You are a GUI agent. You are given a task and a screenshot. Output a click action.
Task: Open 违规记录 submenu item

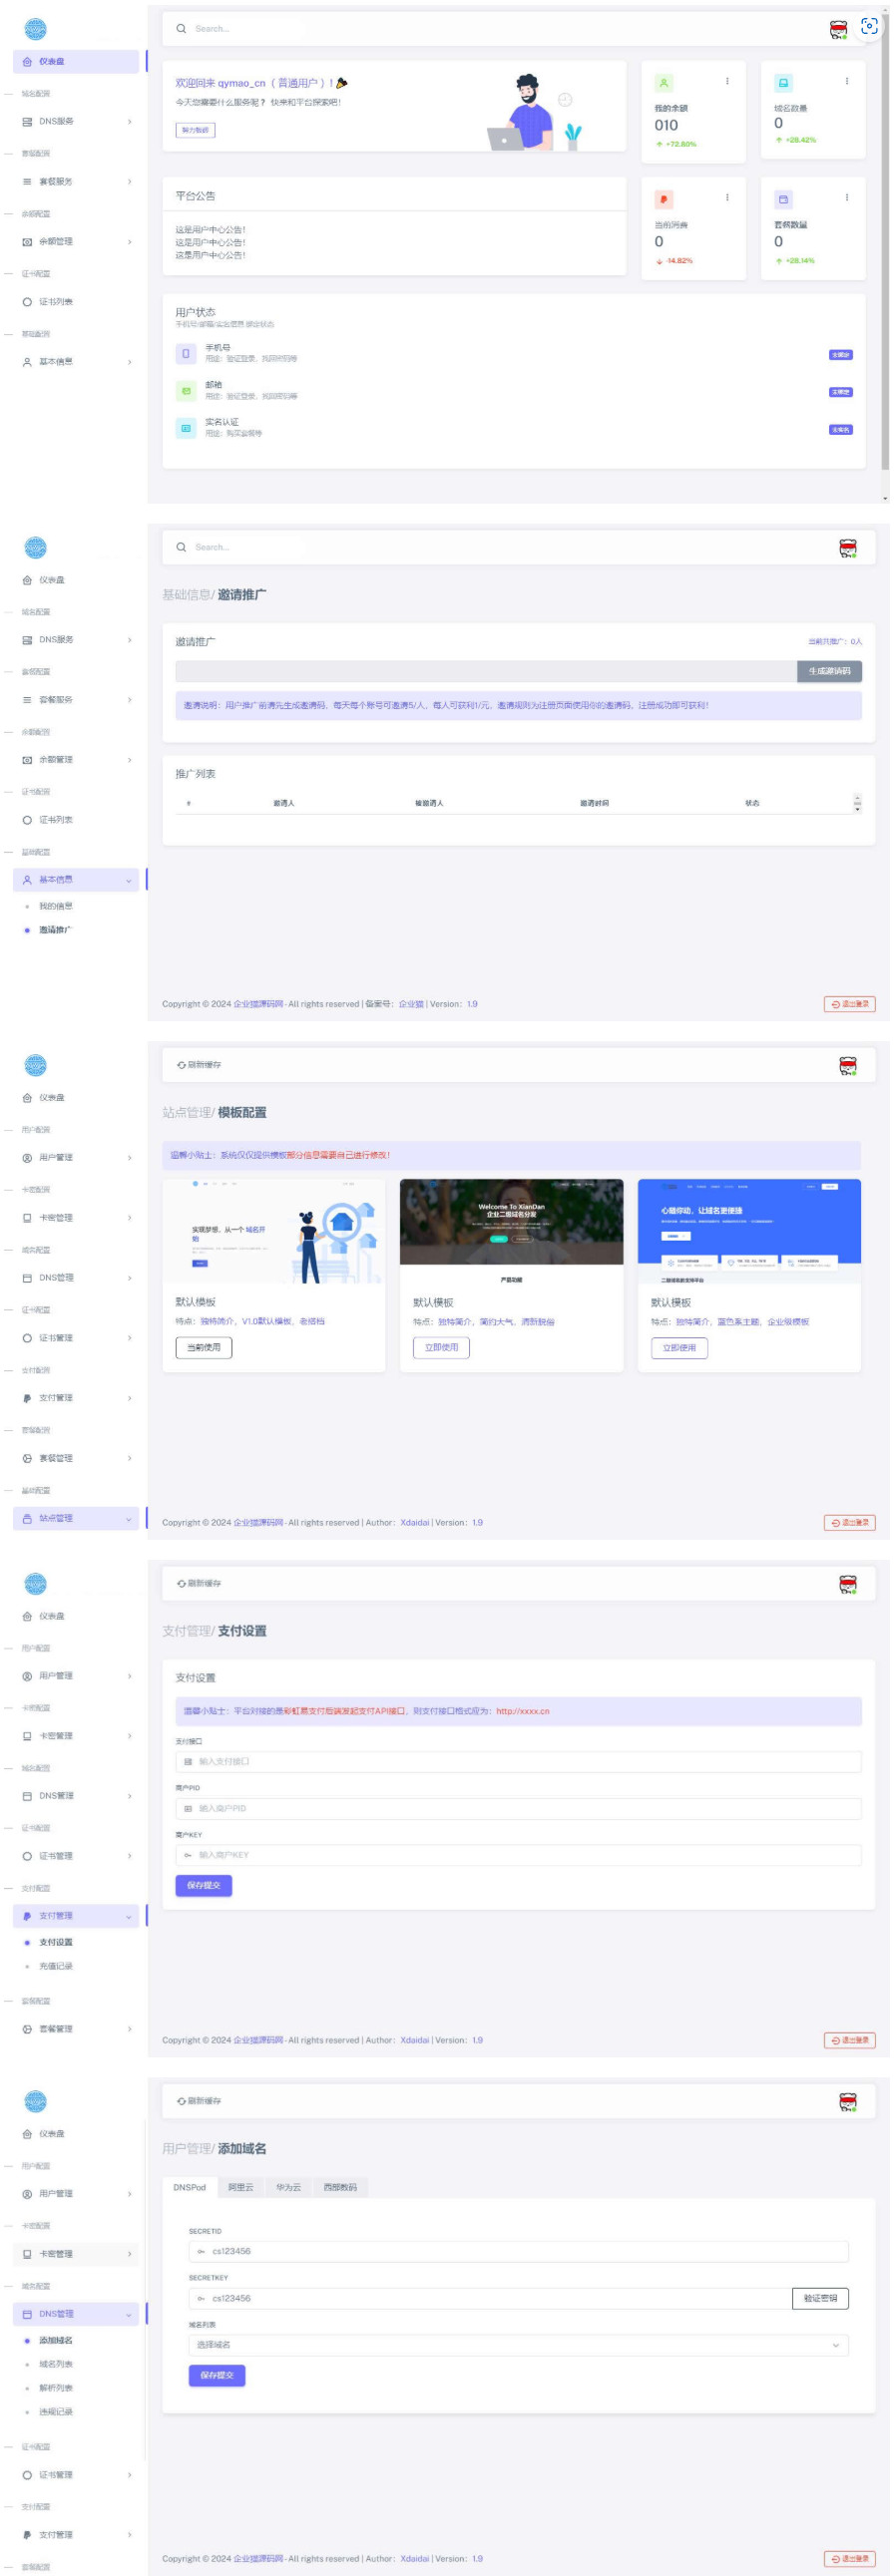click(56, 2412)
